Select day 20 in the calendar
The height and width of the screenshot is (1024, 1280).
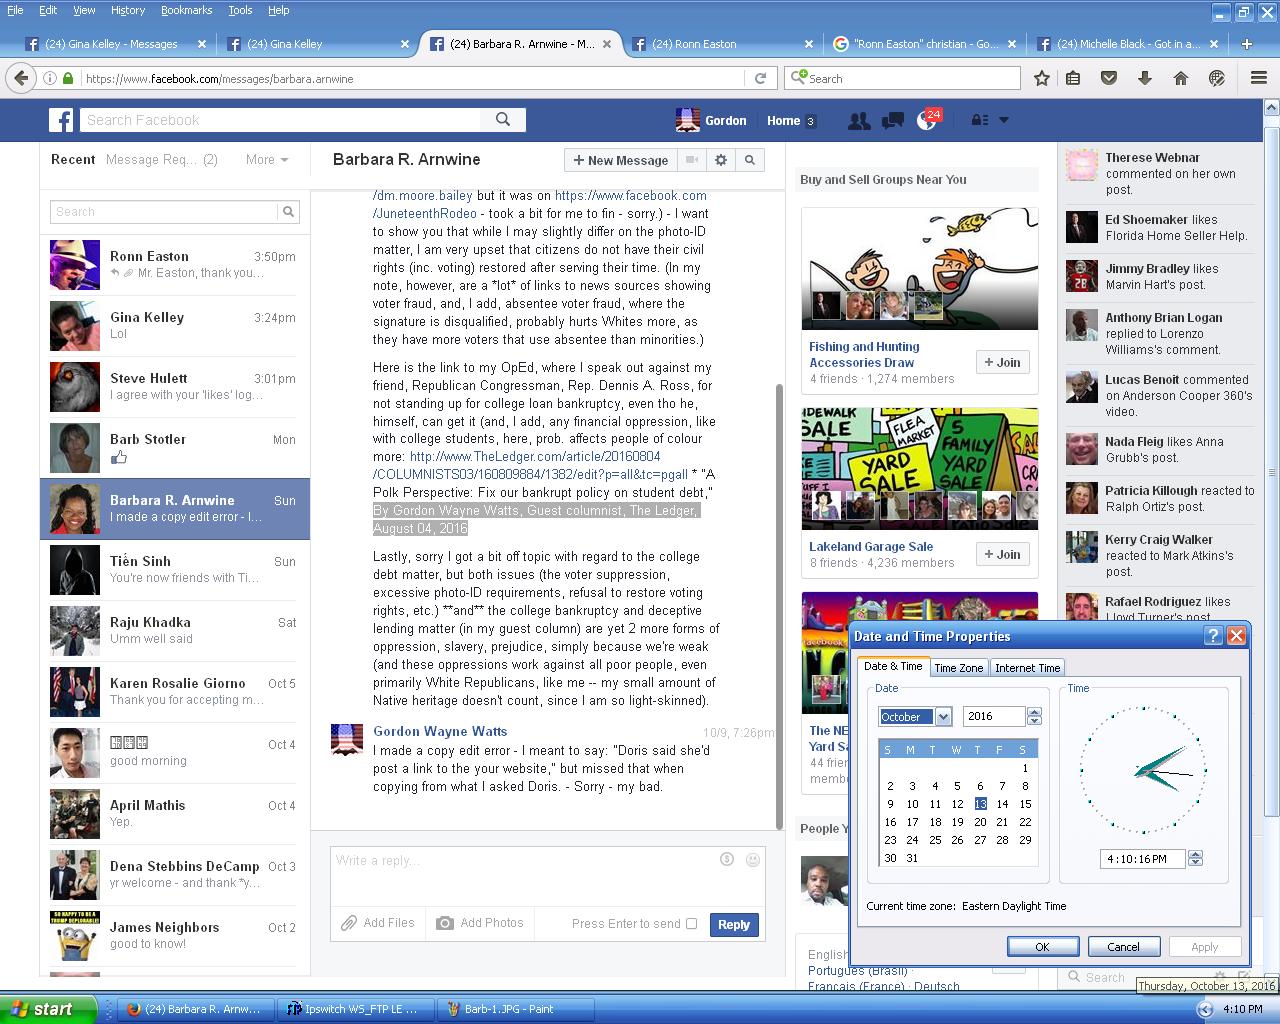[x=980, y=822]
